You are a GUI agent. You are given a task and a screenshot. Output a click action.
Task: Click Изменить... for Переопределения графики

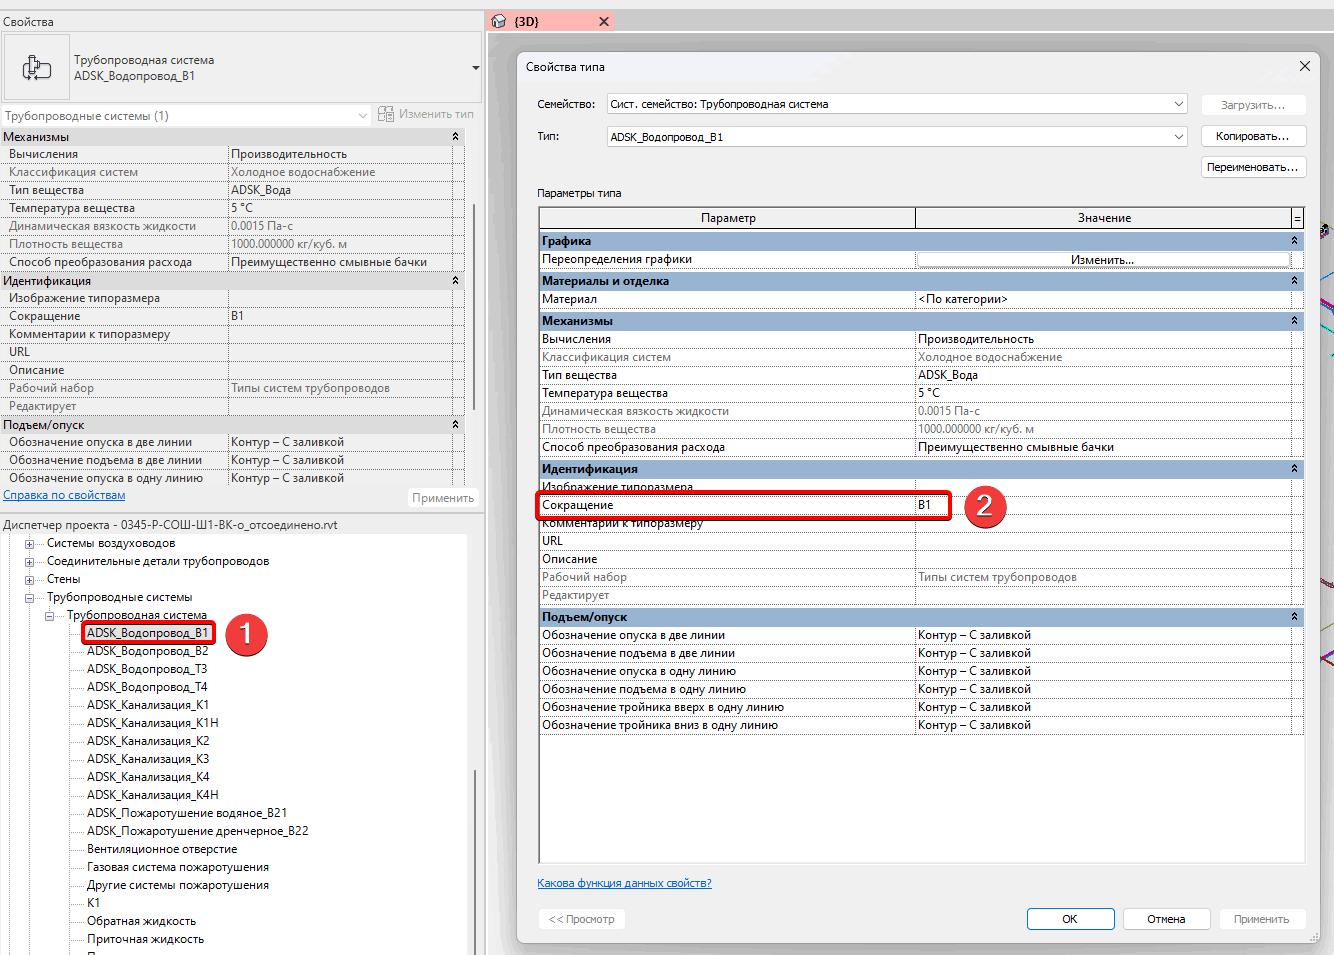coord(1102,260)
